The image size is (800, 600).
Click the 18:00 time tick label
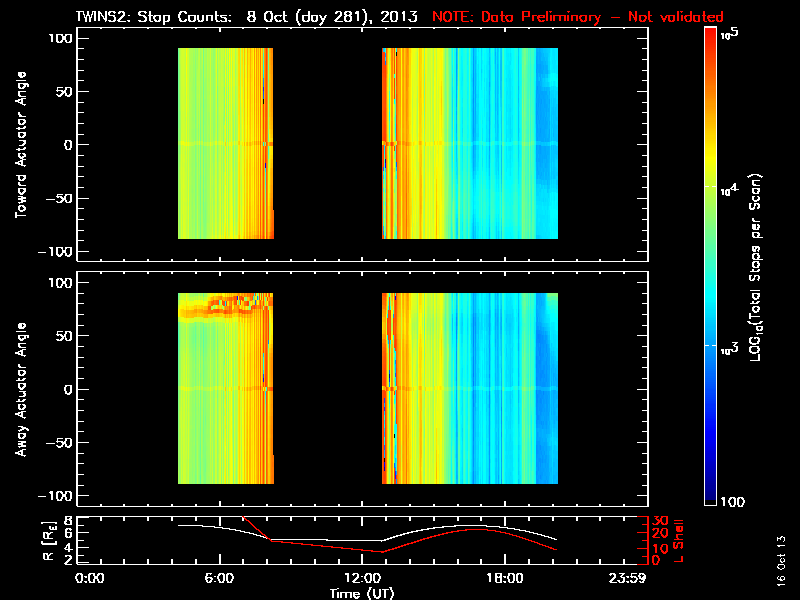tap(504, 579)
